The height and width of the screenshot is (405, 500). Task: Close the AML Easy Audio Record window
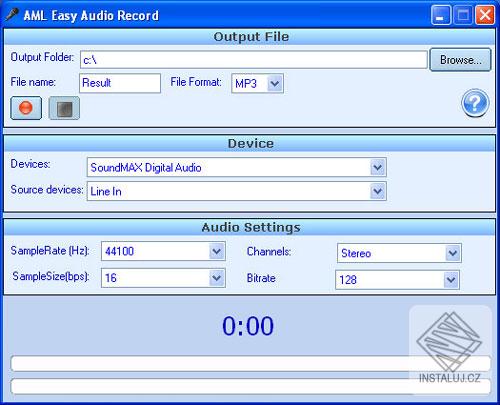(485, 15)
